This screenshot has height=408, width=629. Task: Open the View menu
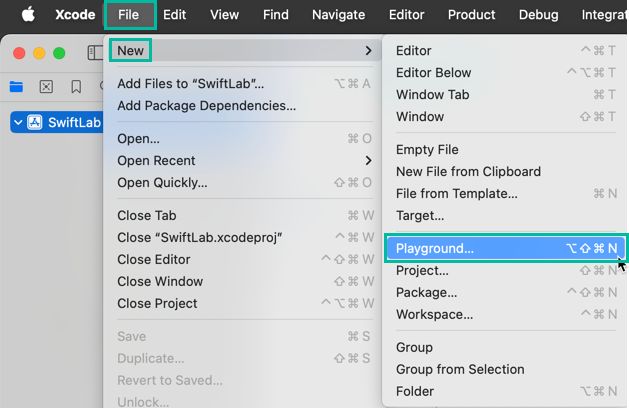pyautogui.click(x=224, y=15)
